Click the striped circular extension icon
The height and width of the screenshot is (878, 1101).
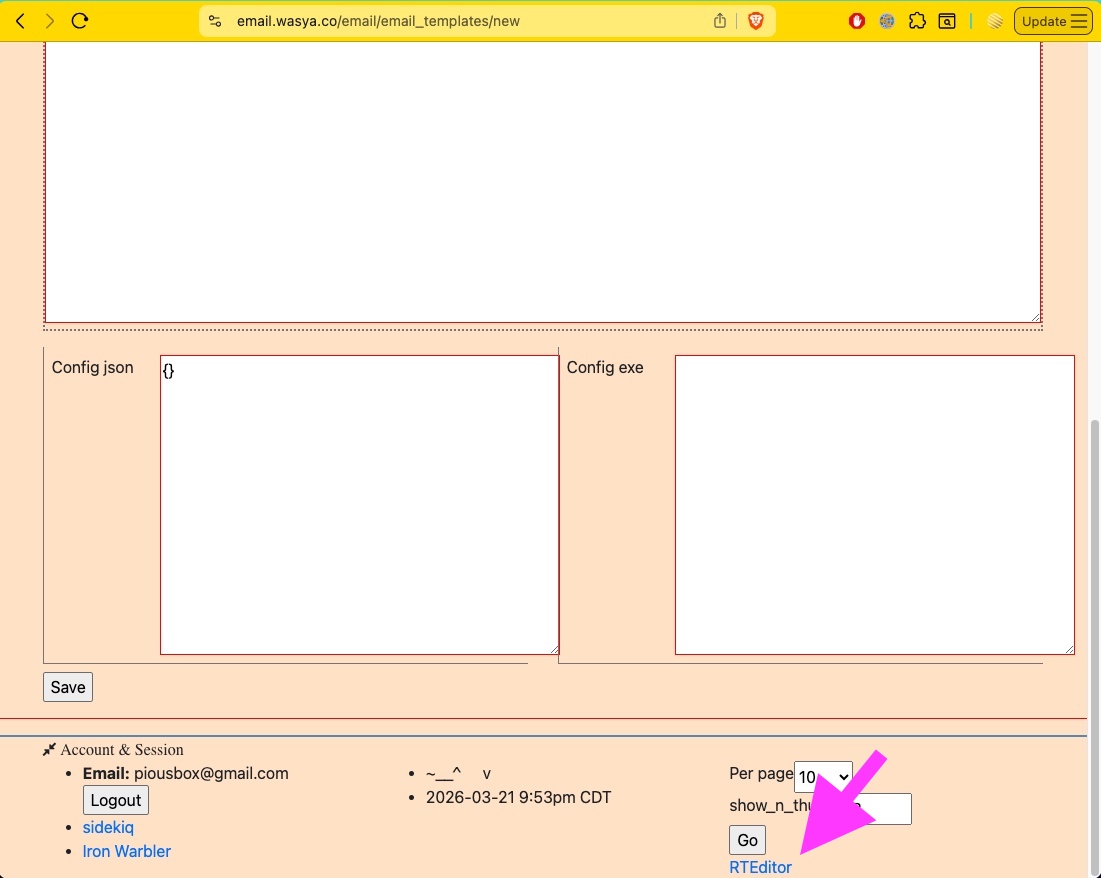(994, 20)
